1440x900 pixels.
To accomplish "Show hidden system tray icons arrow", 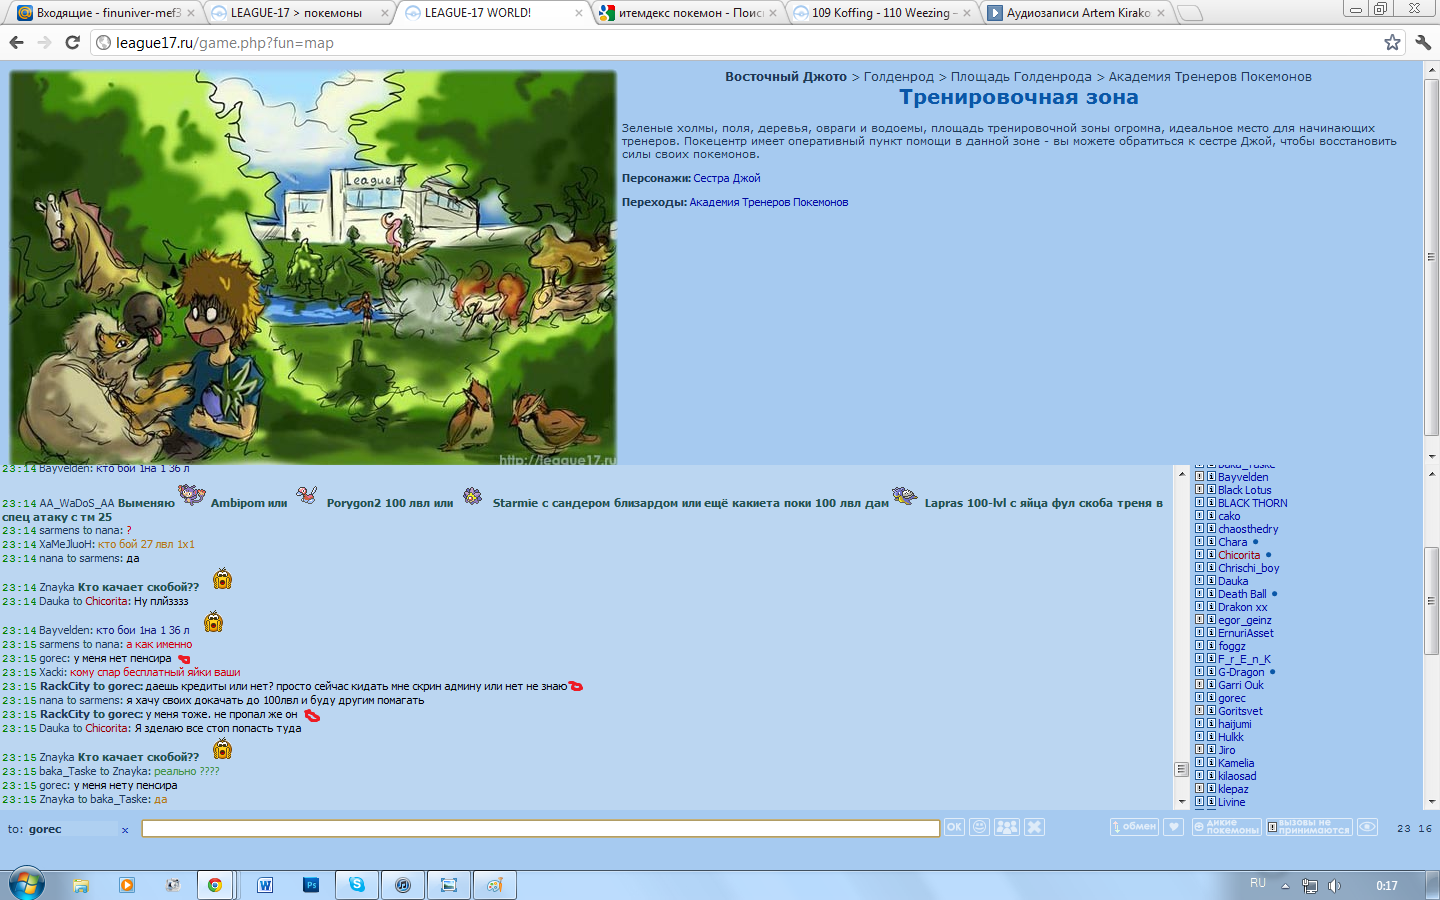I will [x=1285, y=886].
